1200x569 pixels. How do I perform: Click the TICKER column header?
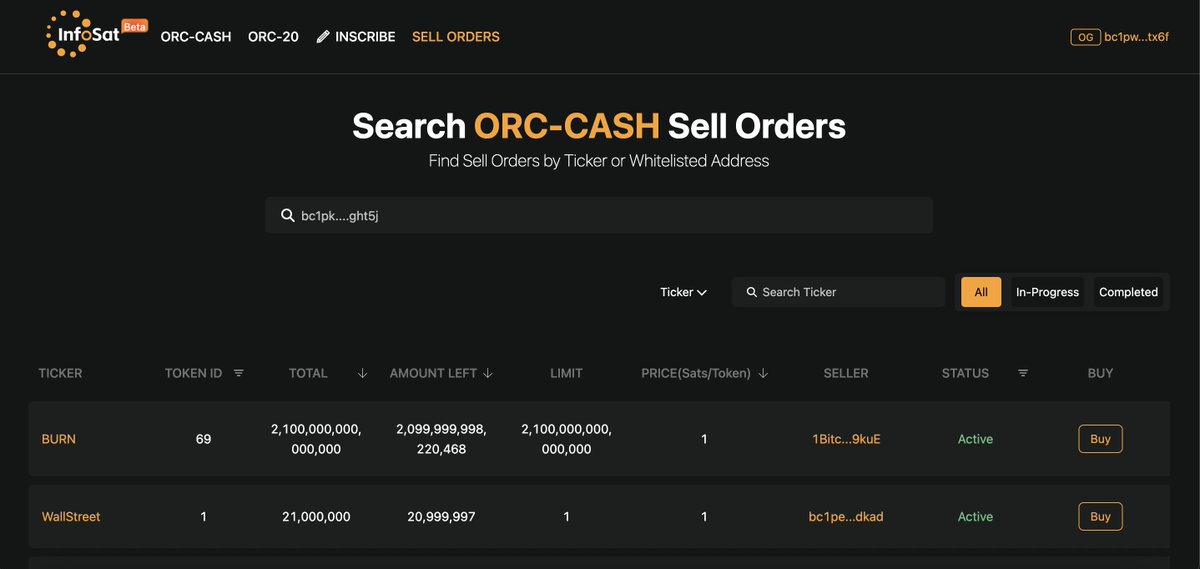pos(60,373)
